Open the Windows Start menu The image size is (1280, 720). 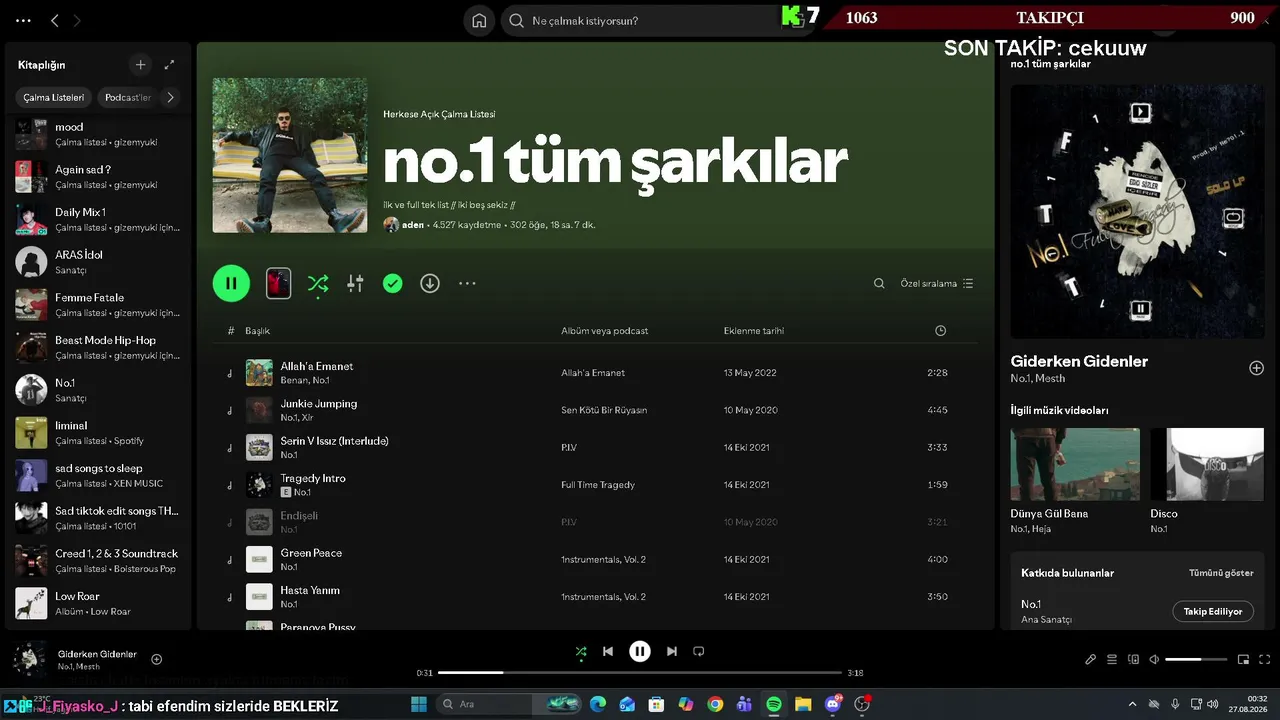click(x=419, y=704)
